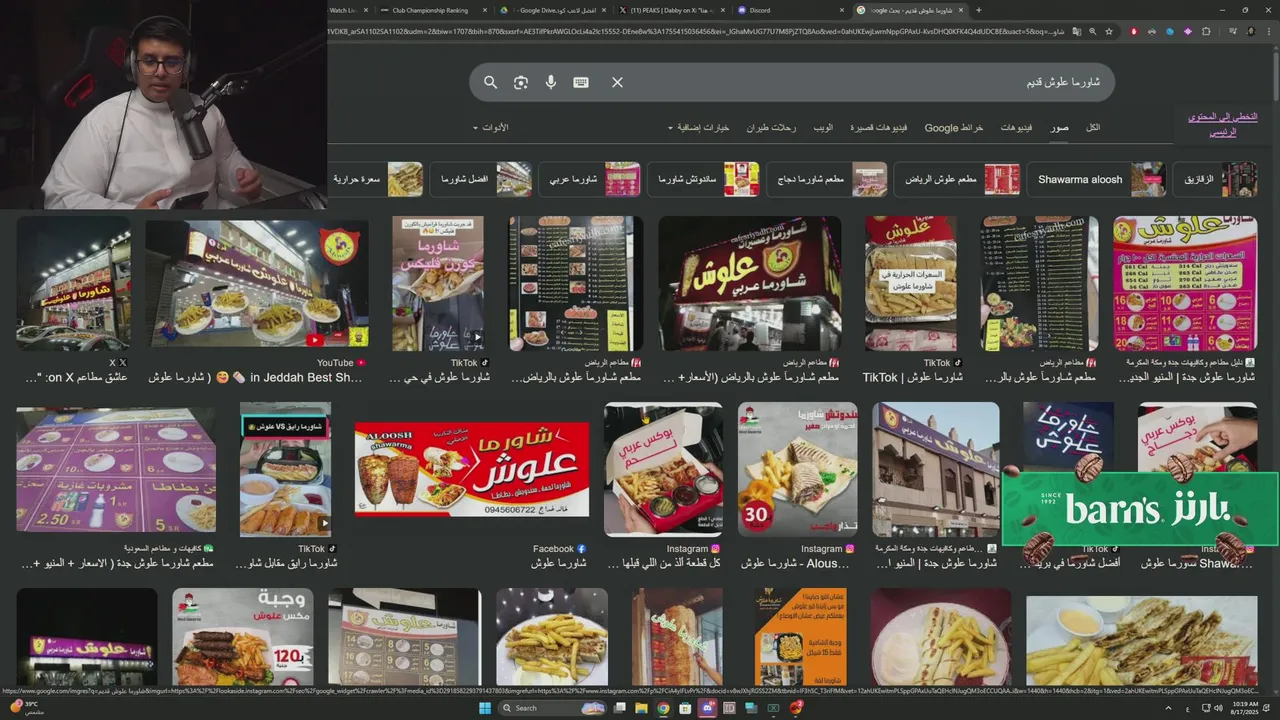Open the TikTok شاورما رايق VS علوش thumbnail
Screen dimensions: 1280x720
coord(285,470)
